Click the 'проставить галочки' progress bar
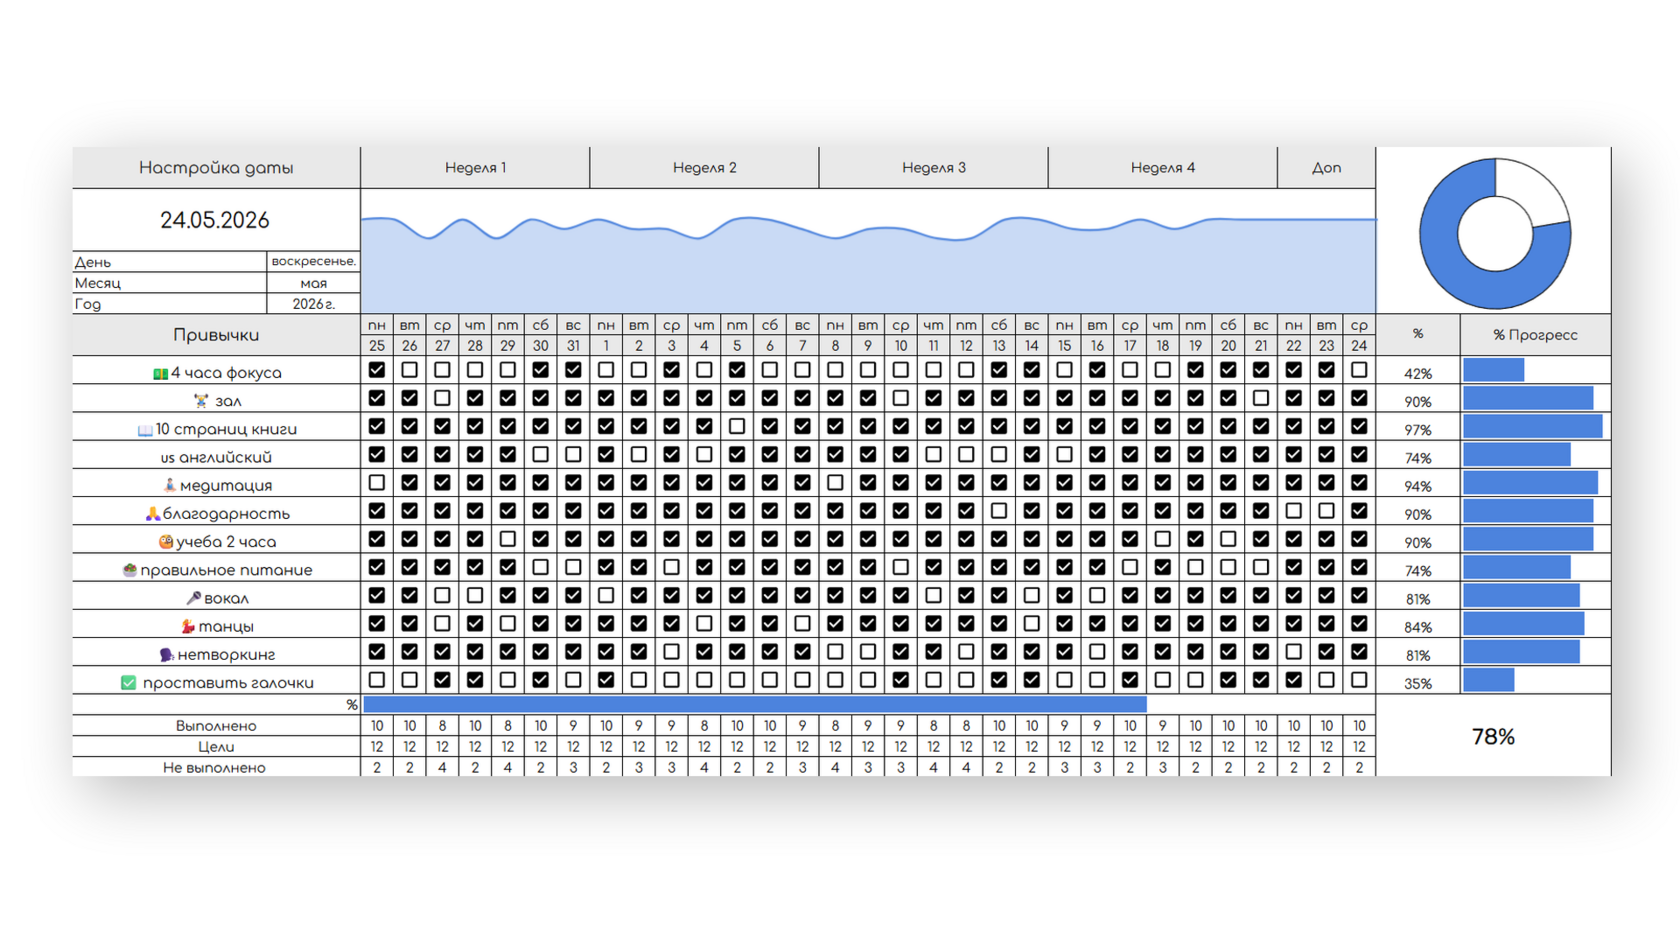Screen dimensions: 1680x945 point(1489,680)
